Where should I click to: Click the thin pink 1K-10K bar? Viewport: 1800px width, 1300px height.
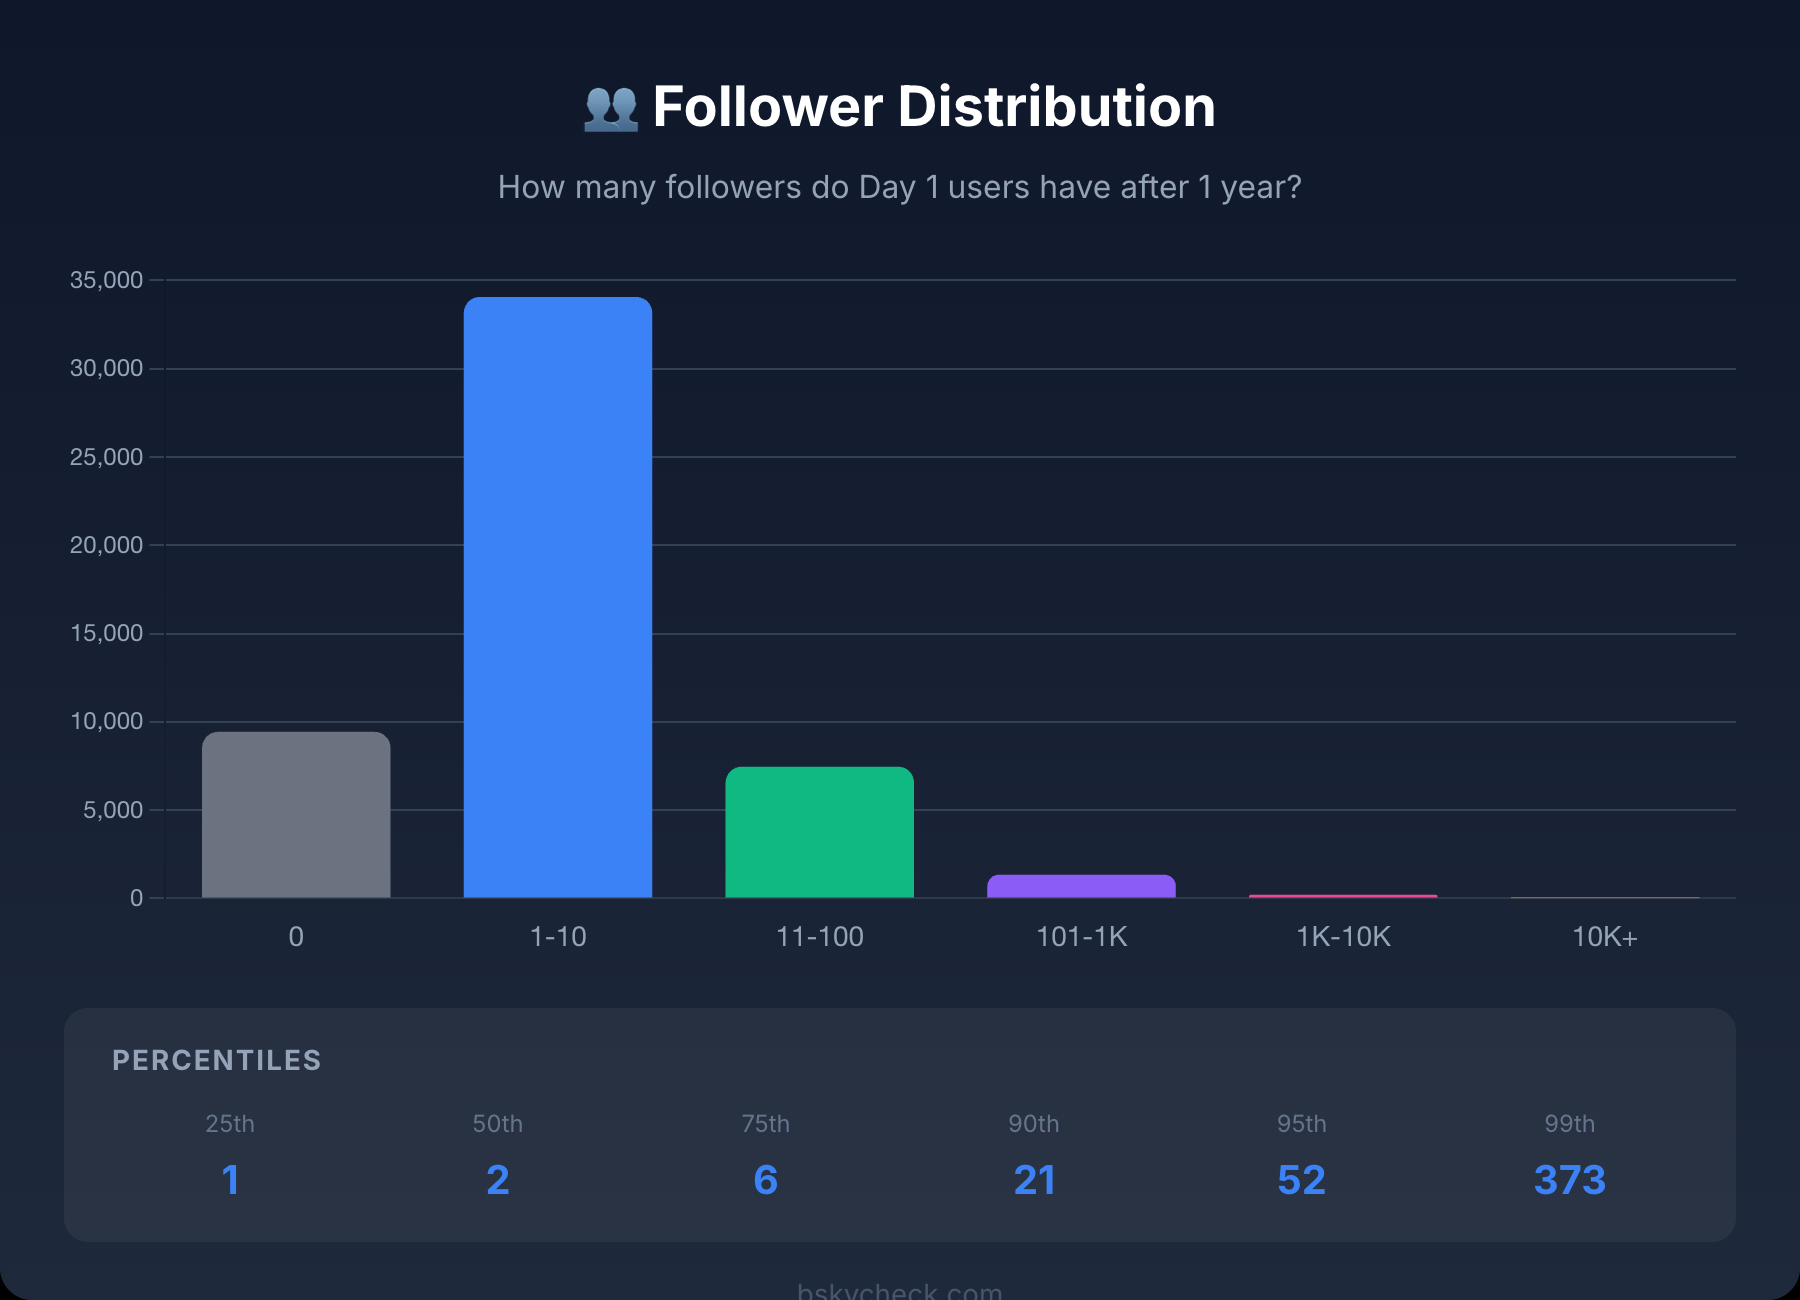pyautogui.click(x=1343, y=896)
